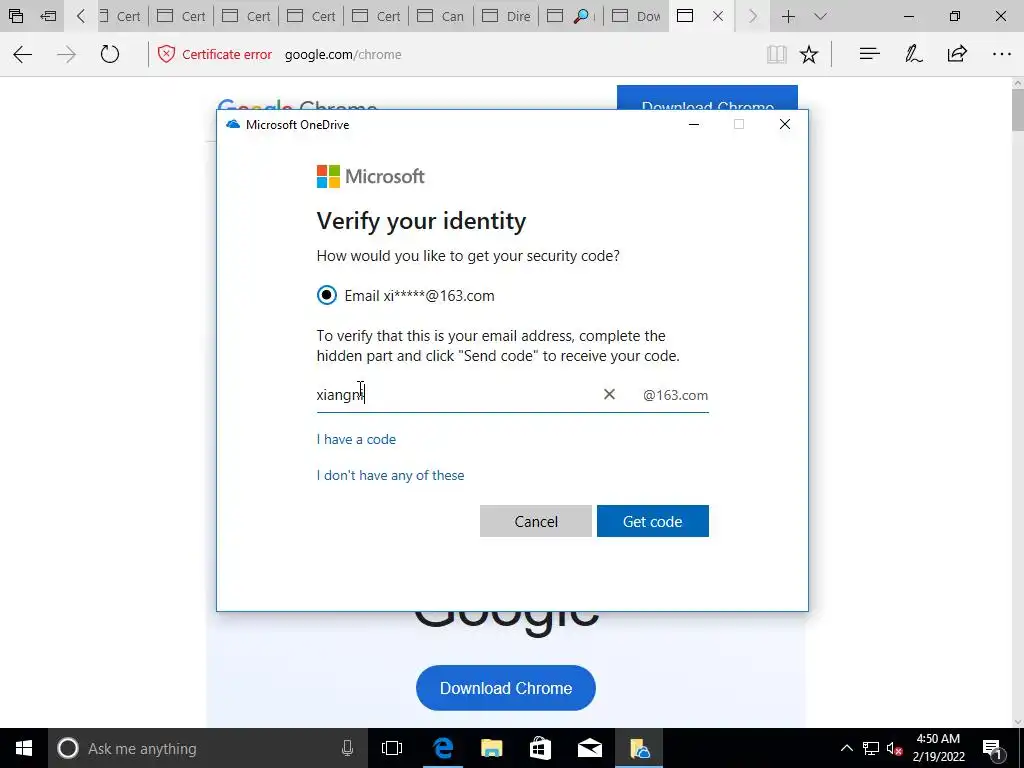Refresh the page in Edge
The image size is (1024, 768).
110,54
